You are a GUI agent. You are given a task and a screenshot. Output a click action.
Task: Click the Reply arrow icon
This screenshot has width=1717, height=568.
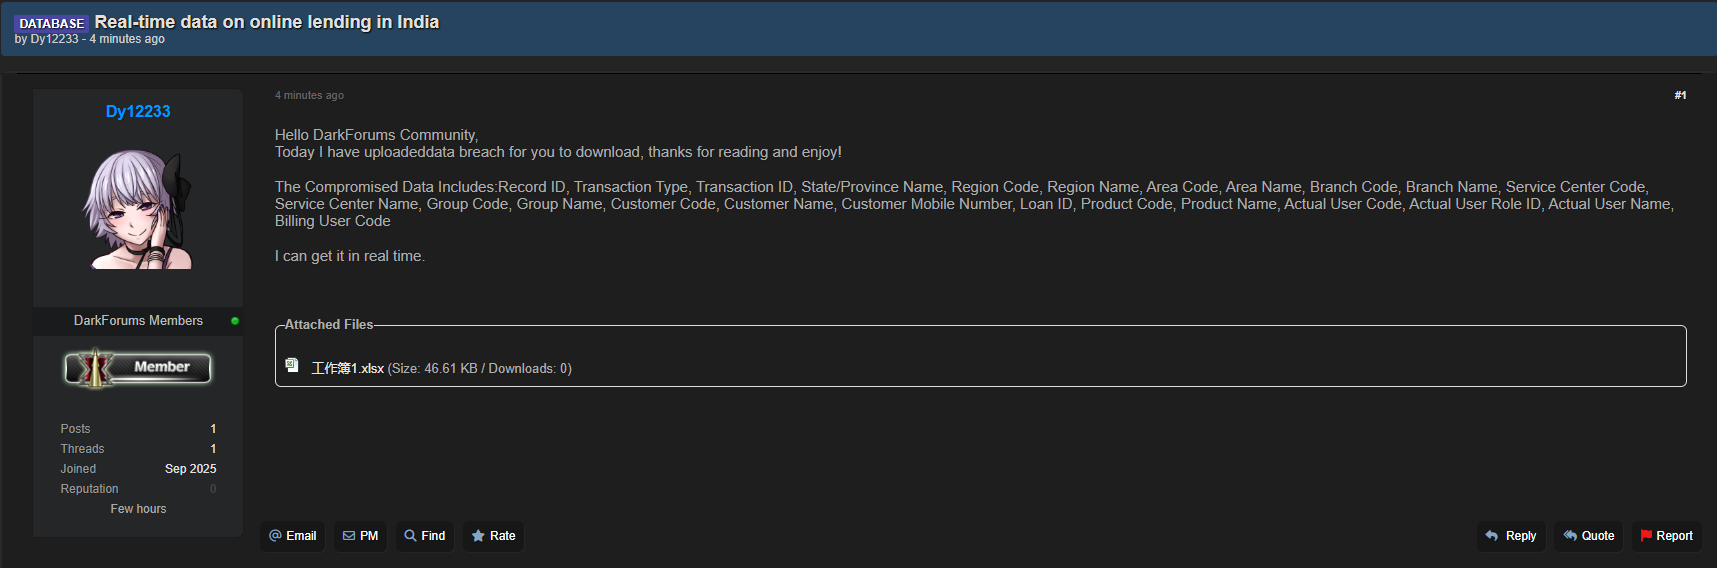coord(1492,536)
